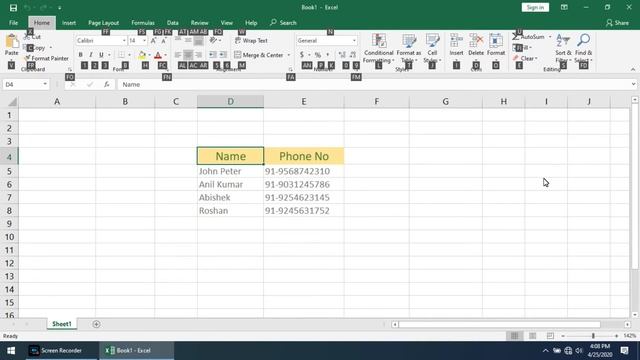Open Format as Table gallery
Image resolution: width=640 pixels, height=360 pixels.
(x=409, y=48)
